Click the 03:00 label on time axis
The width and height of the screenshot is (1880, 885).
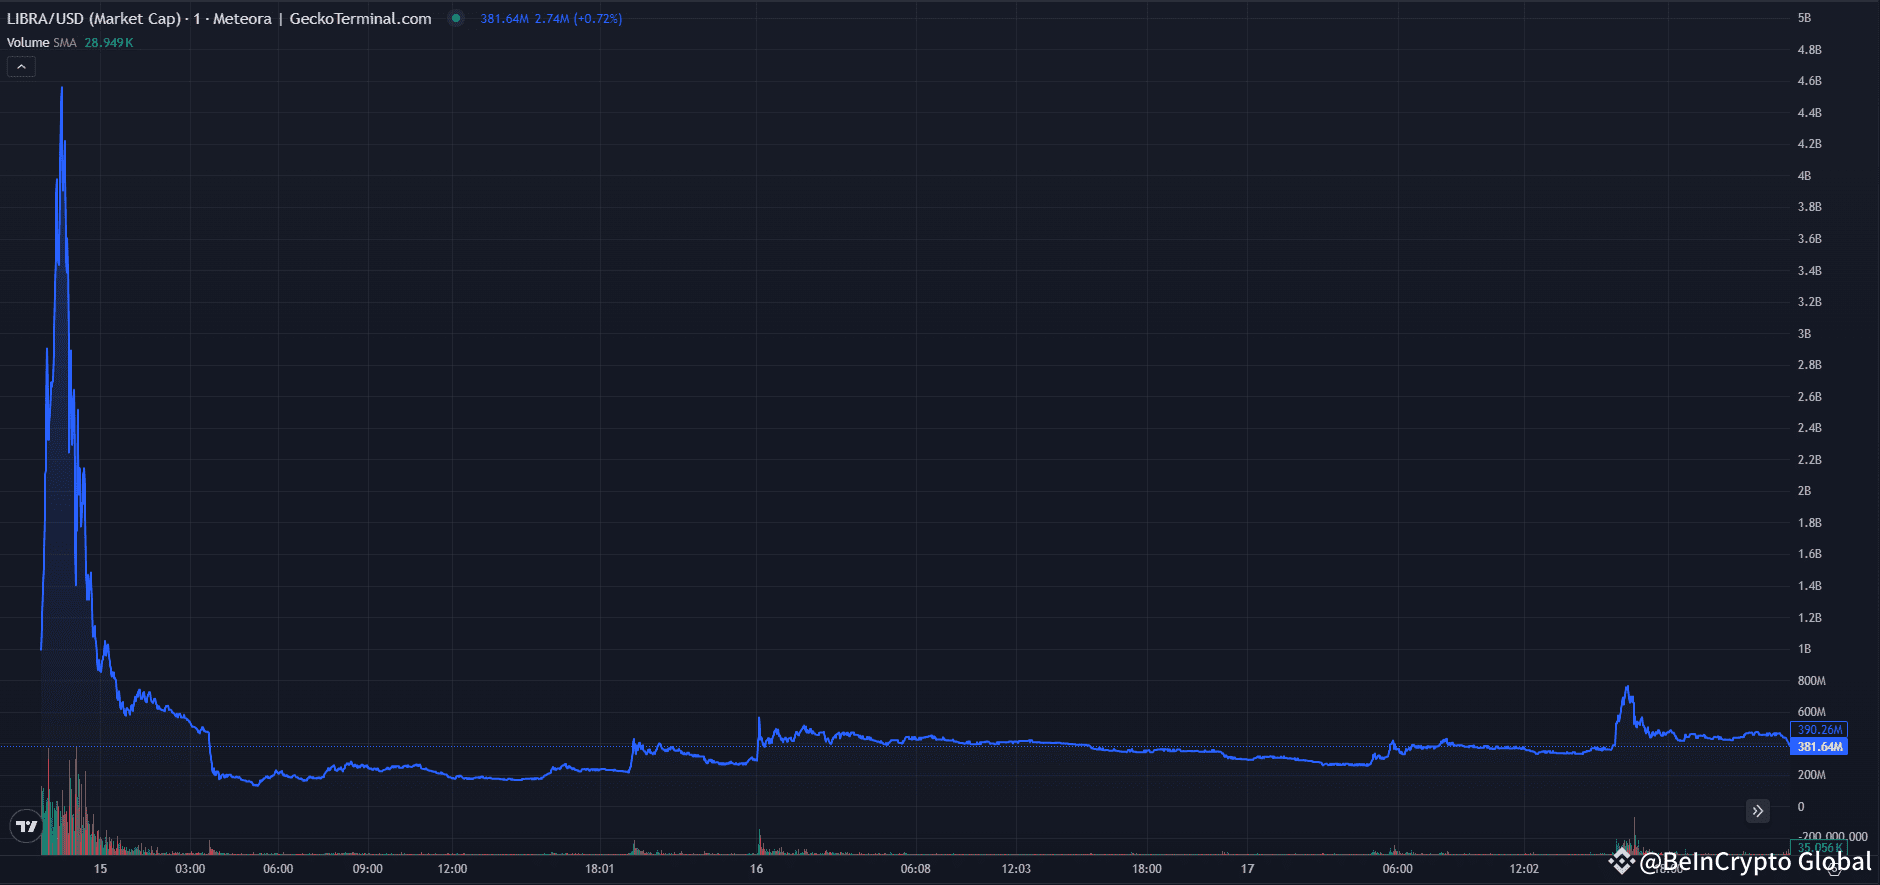(x=190, y=869)
